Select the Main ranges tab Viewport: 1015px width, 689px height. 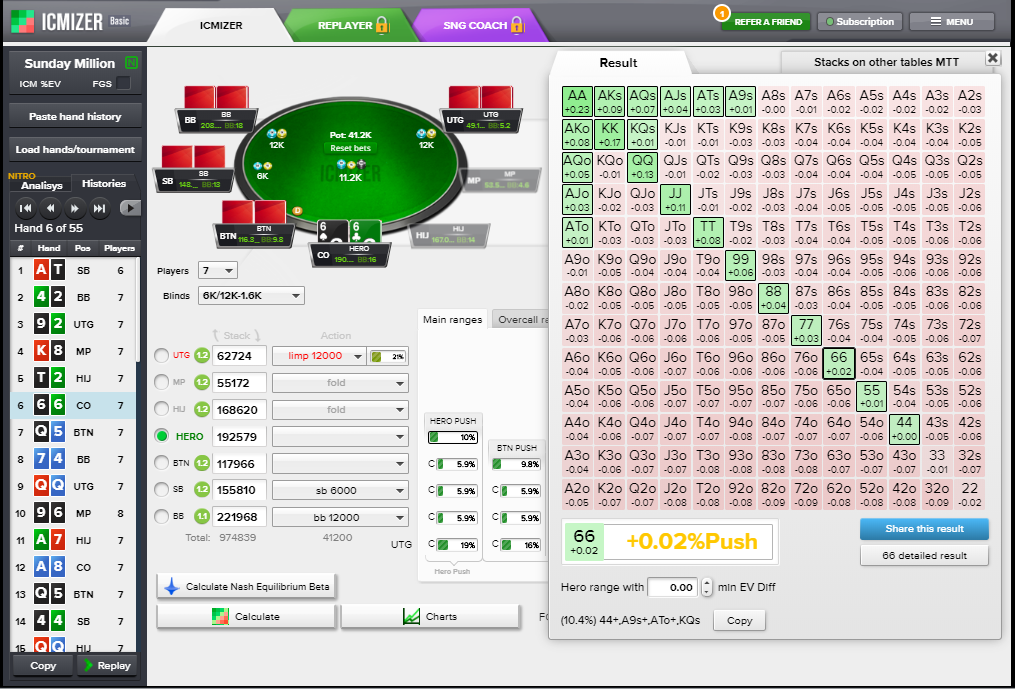pyautogui.click(x=452, y=319)
